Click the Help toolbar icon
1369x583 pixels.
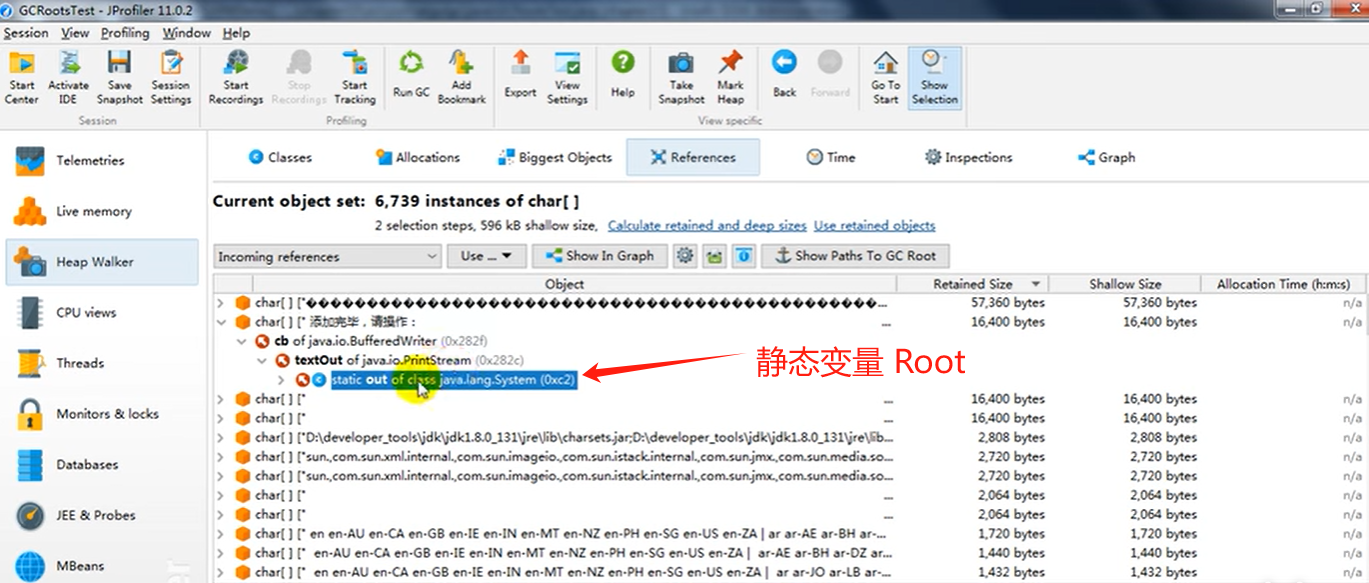[622, 75]
